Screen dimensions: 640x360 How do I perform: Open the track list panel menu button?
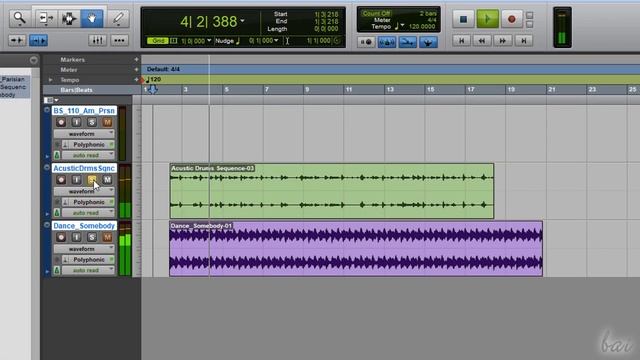coord(33,60)
